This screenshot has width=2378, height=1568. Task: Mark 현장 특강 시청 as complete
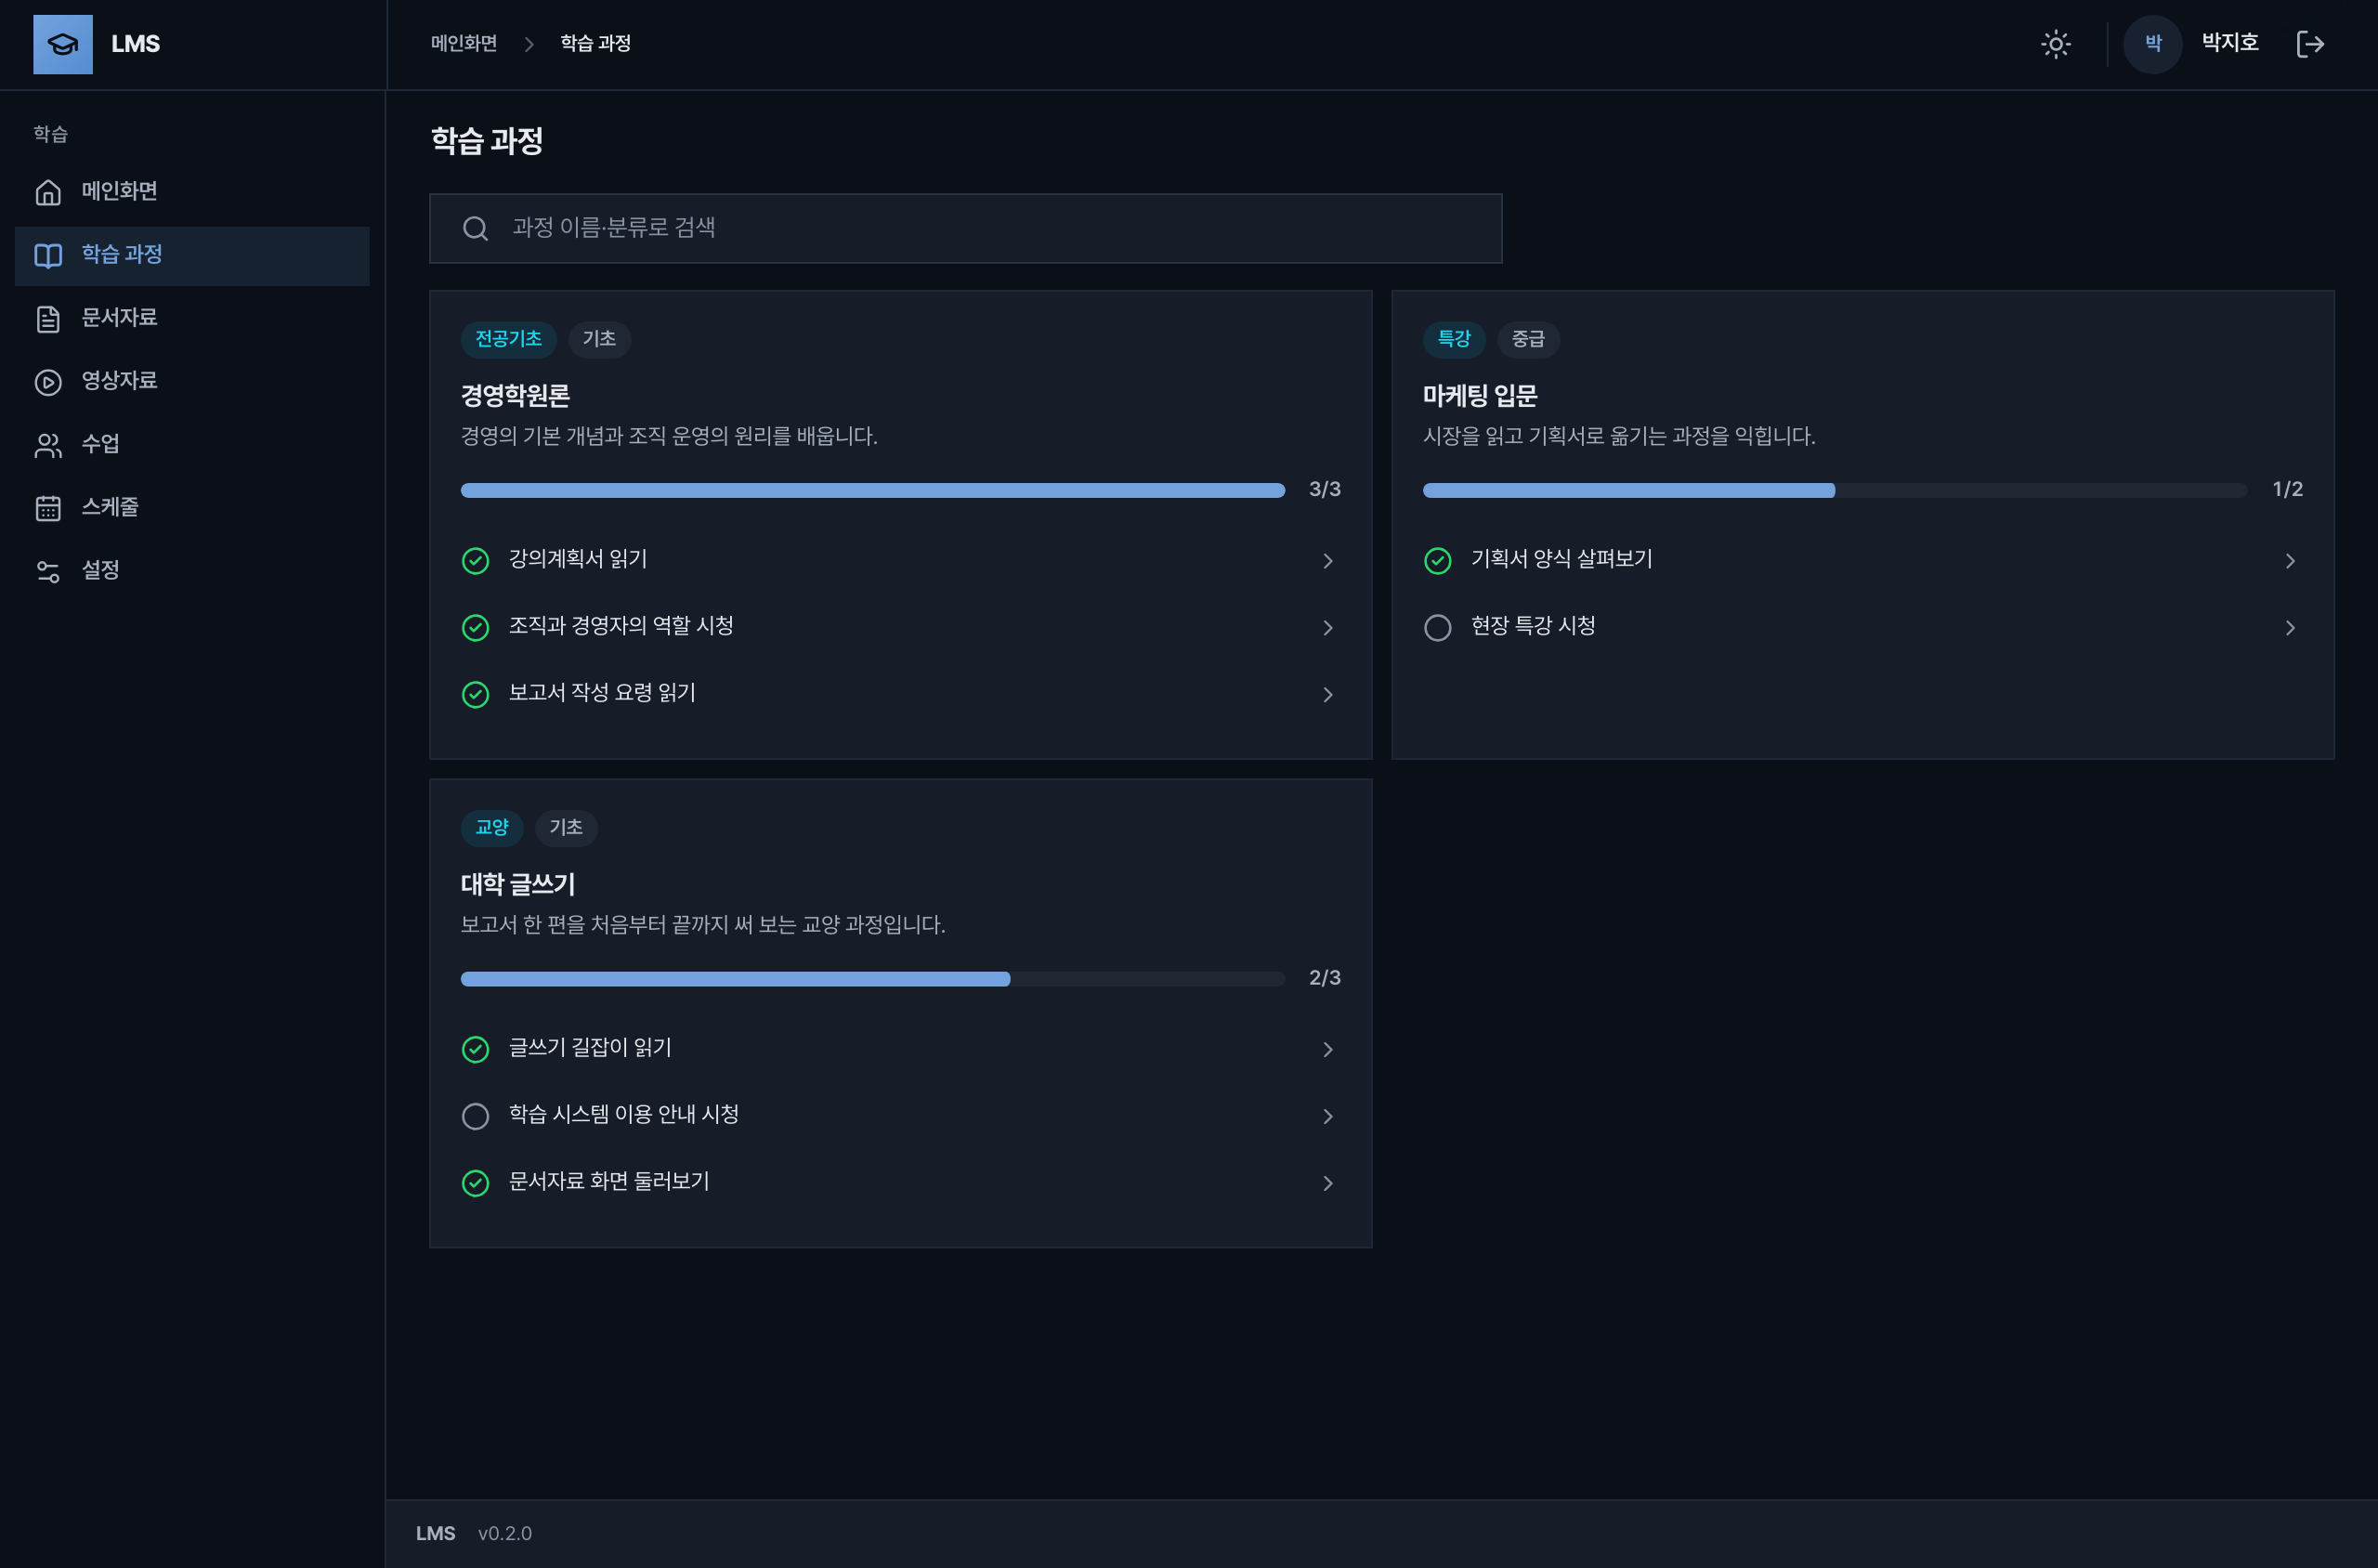[1437, 627]
